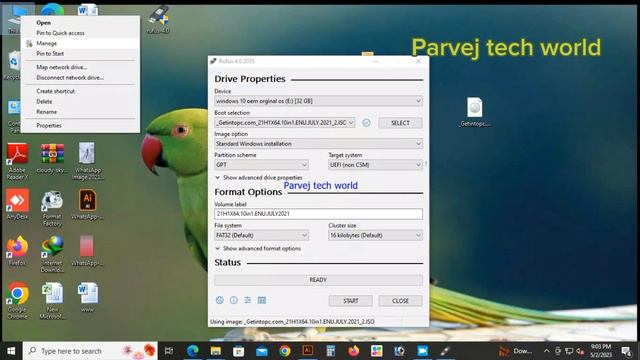This screenshot has width=640, height=360.
Task: Launch Google Chrome desktop shortcut
Action: coord(17,300)
